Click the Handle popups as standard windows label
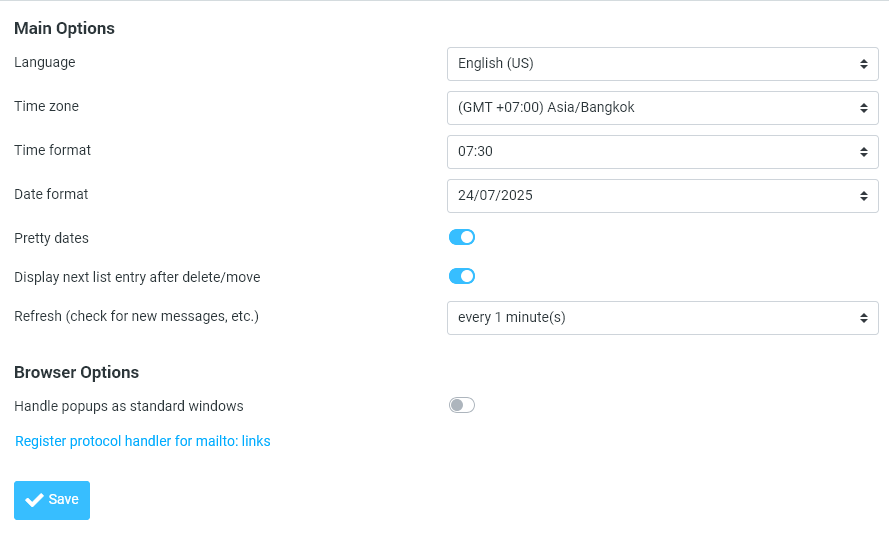The image size is (889, 537). [x=129, y=406]
